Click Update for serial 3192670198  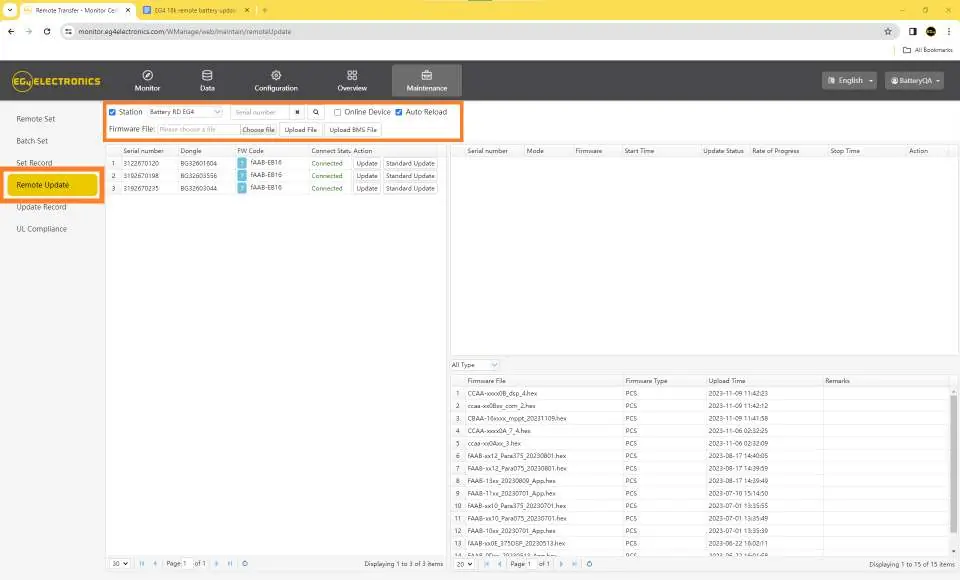[x=367, y=176]
